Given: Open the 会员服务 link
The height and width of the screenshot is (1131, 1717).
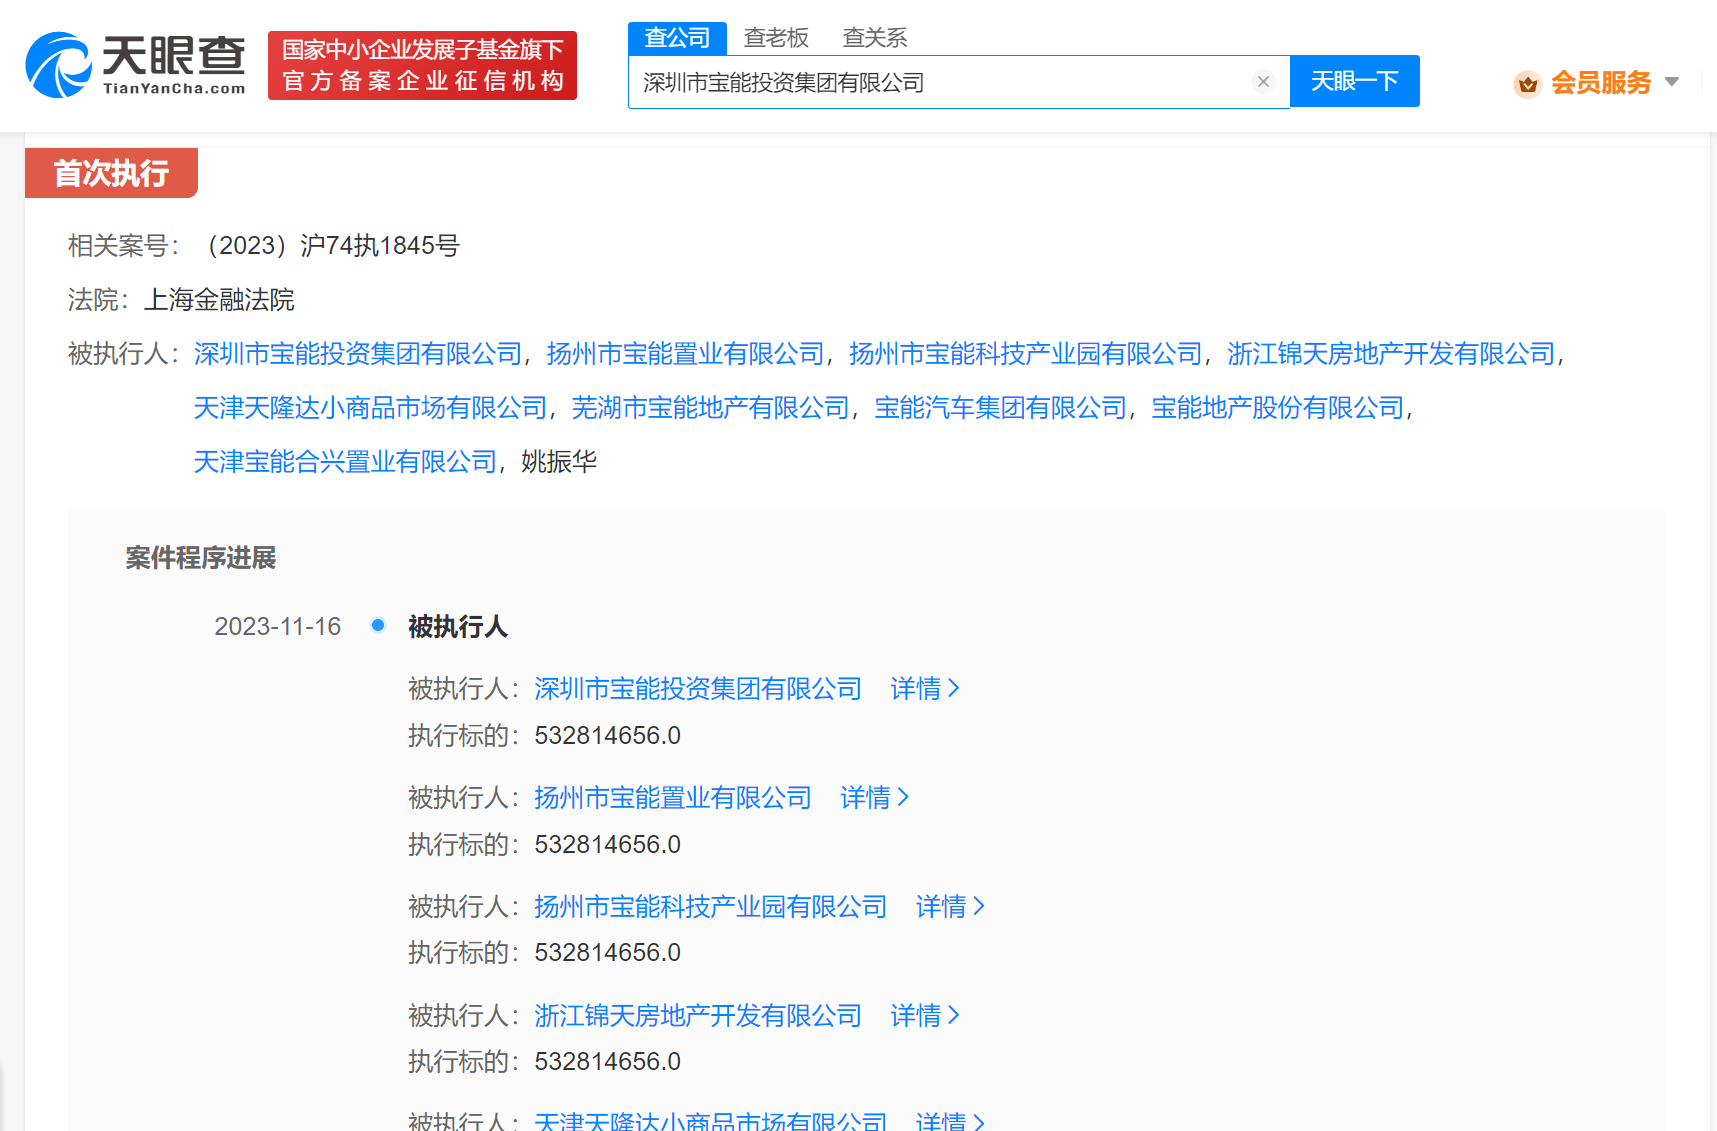Looking at the screenshot, I should (x=1600, y=83).
